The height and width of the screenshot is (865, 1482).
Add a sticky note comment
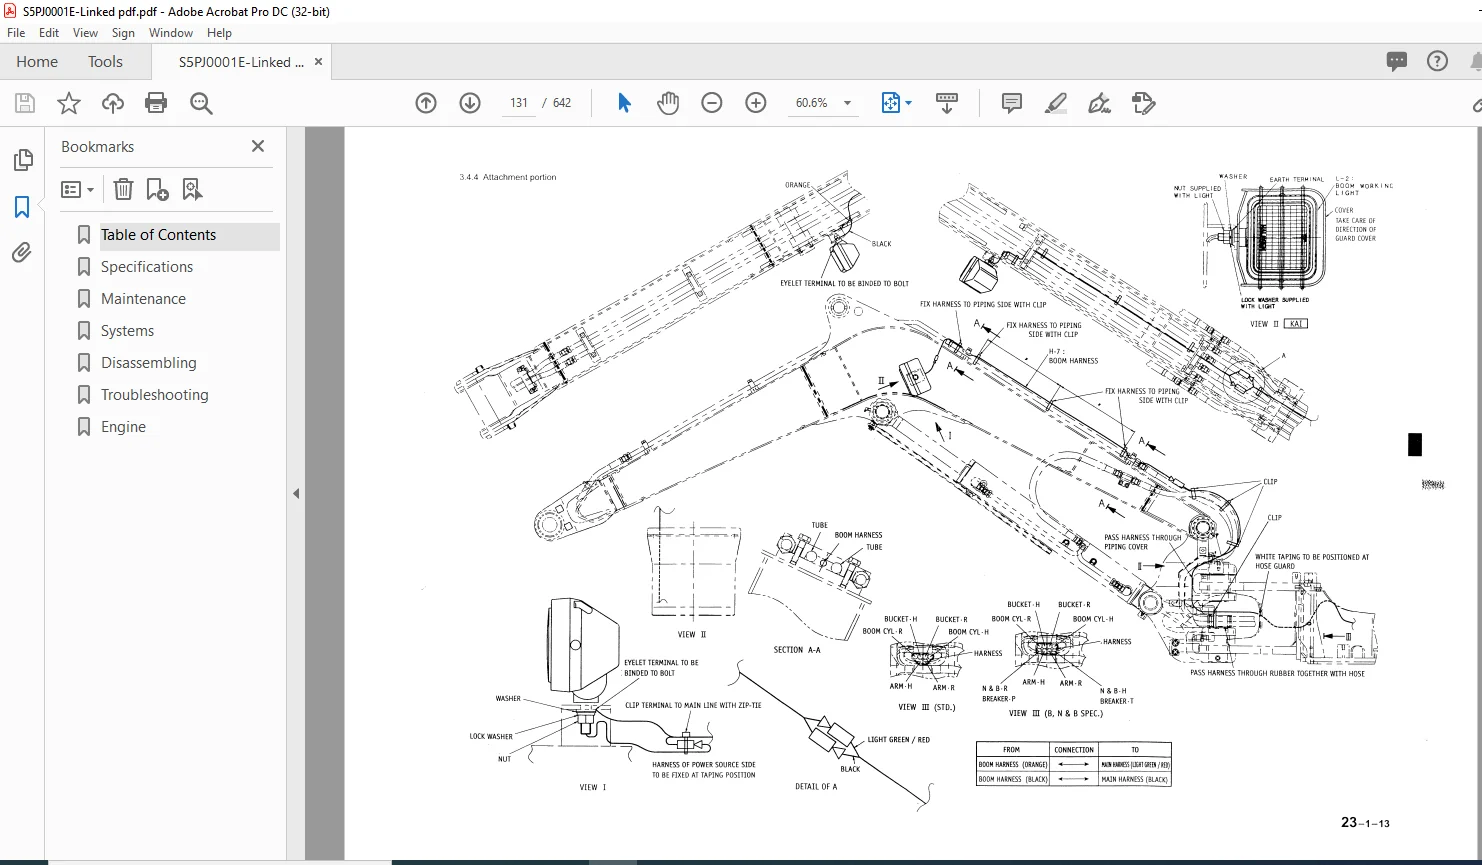click(x=1012, y=103)
